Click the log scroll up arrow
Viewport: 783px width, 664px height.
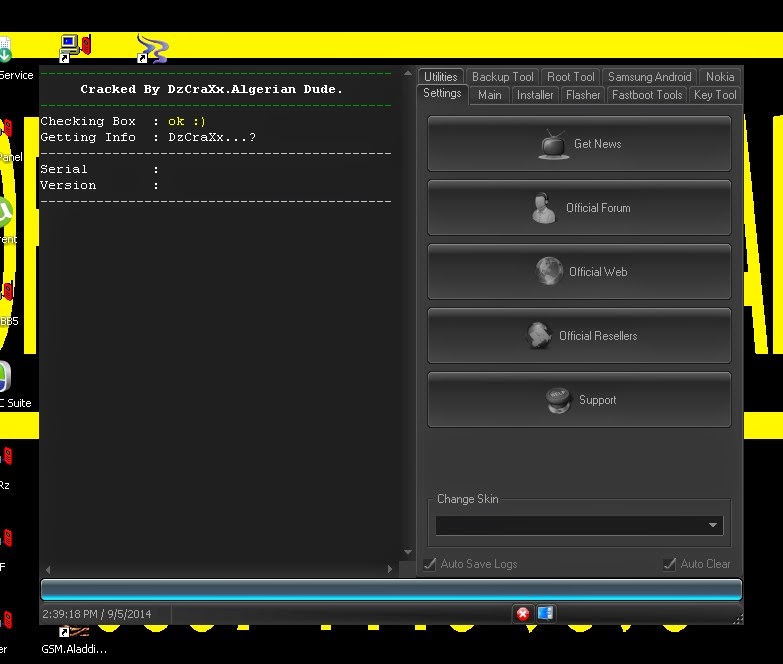407,73
